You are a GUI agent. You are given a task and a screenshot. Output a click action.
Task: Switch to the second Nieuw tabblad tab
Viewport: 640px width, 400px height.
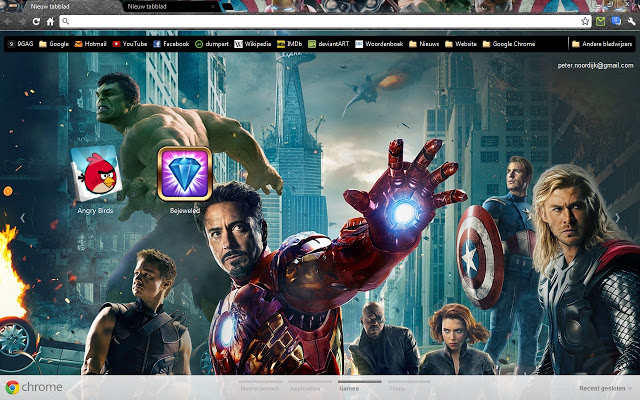point(150,6)
